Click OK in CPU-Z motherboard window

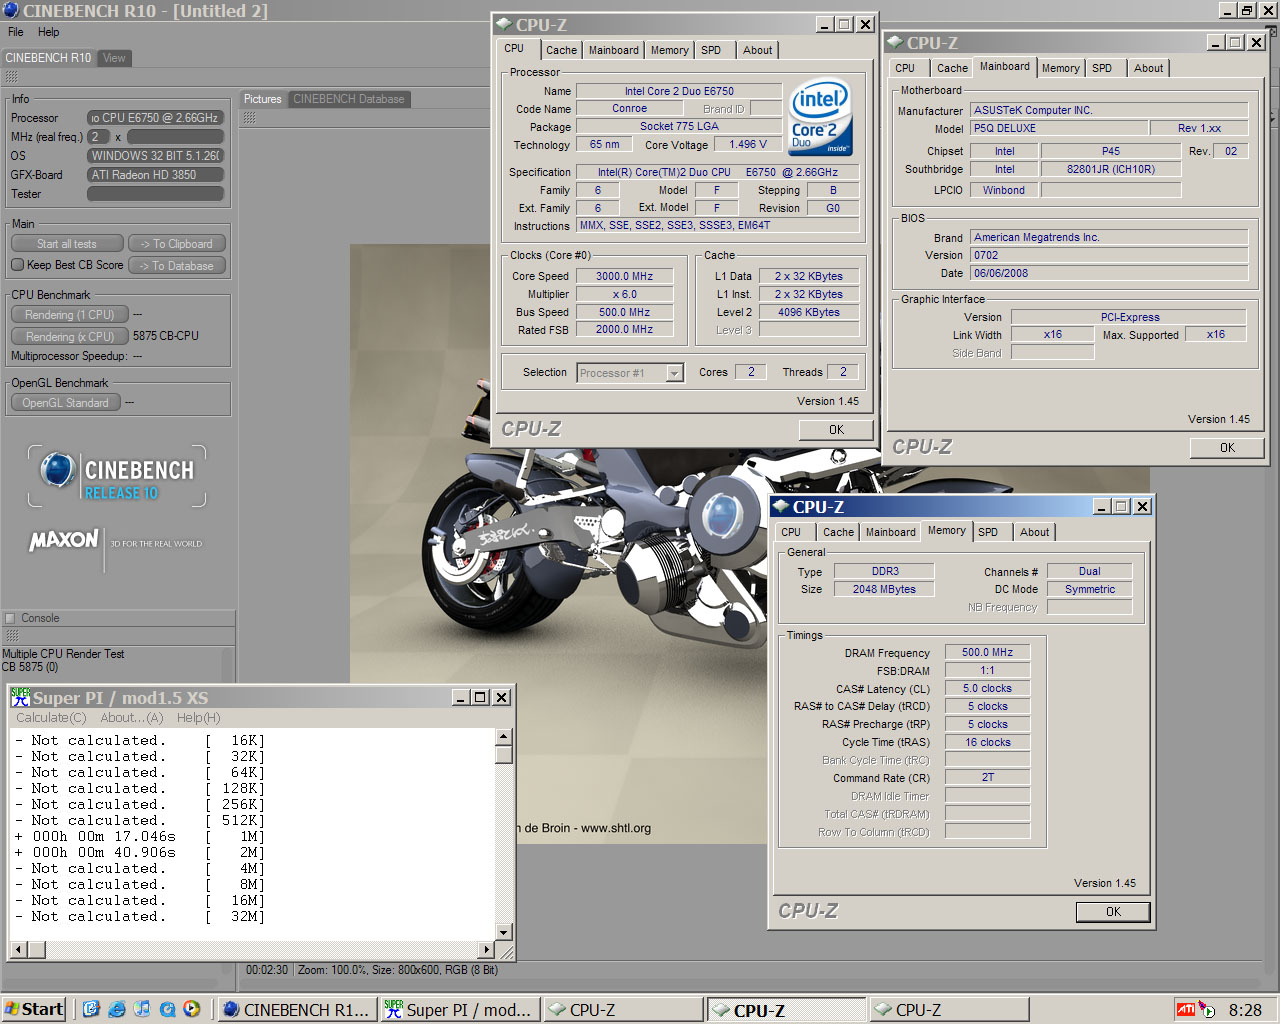click(1227, 448)
